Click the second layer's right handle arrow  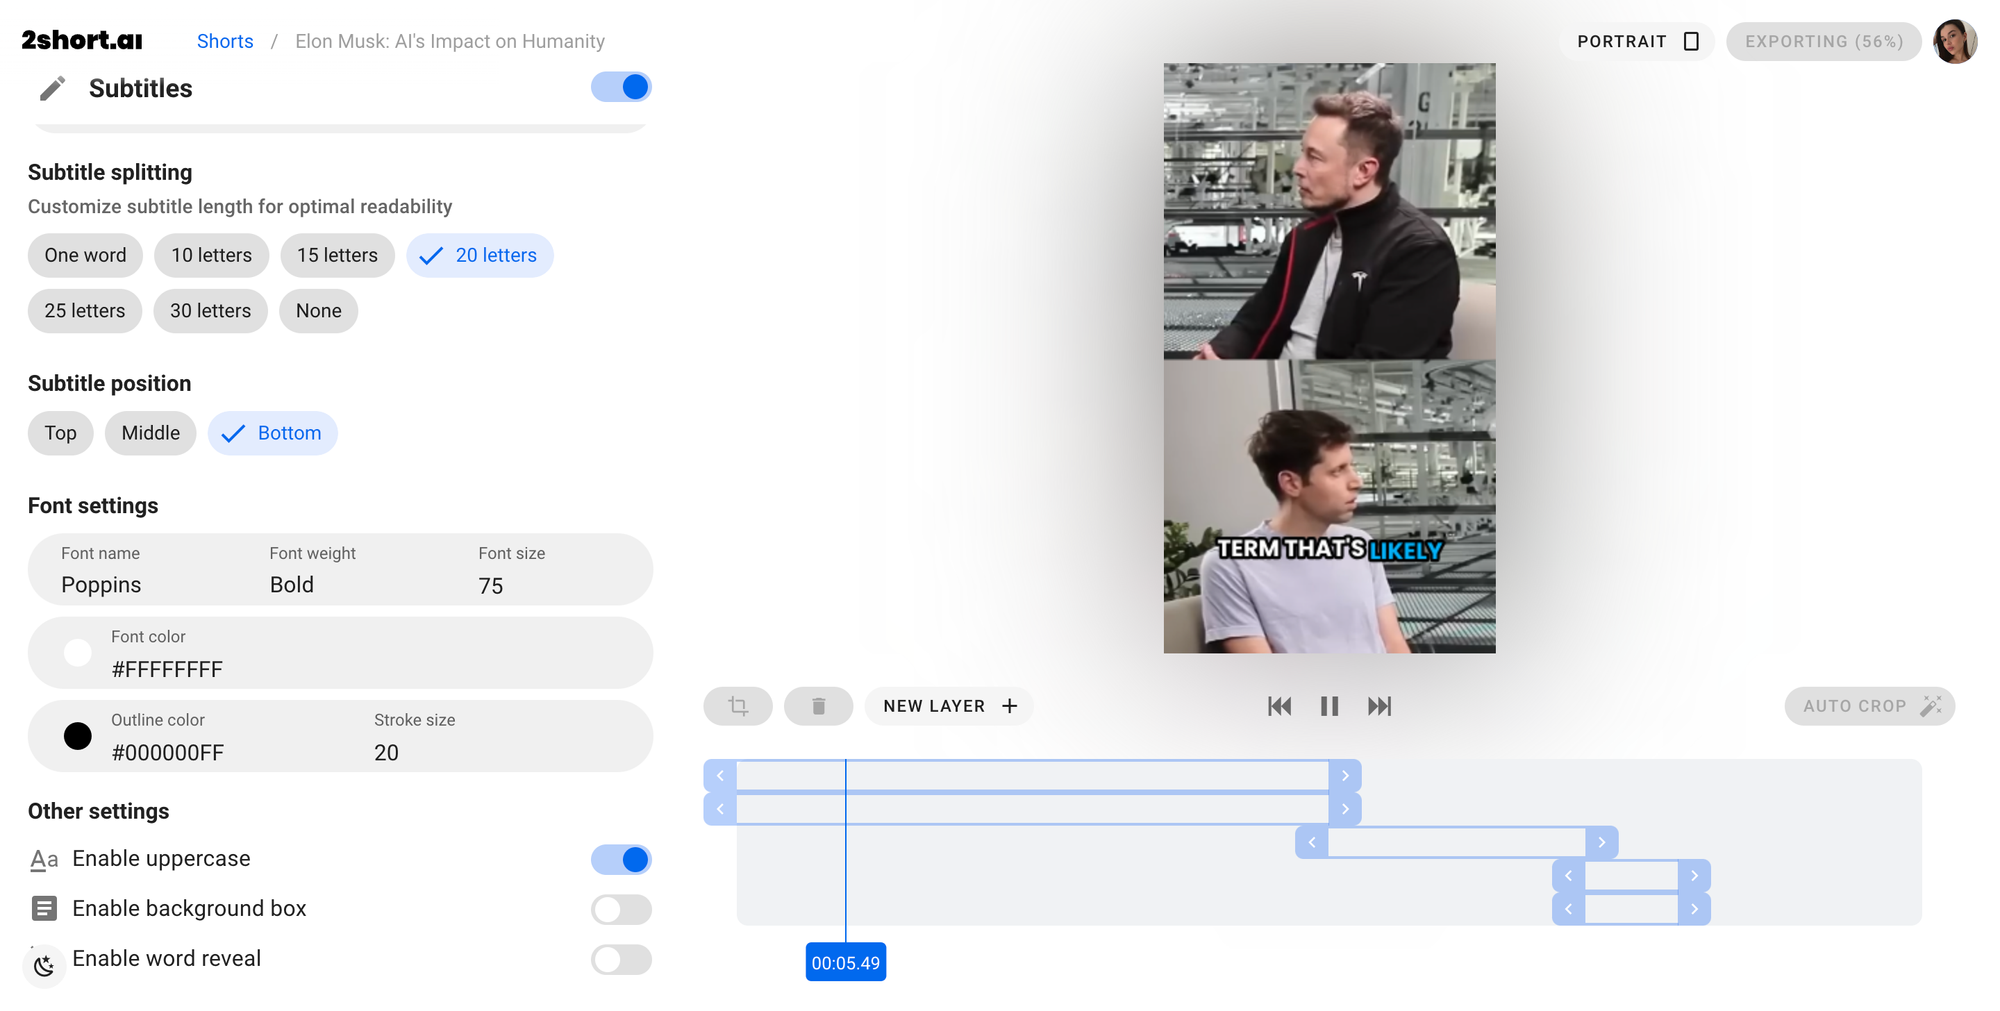pyautogui.click(x=1345, y=809)
